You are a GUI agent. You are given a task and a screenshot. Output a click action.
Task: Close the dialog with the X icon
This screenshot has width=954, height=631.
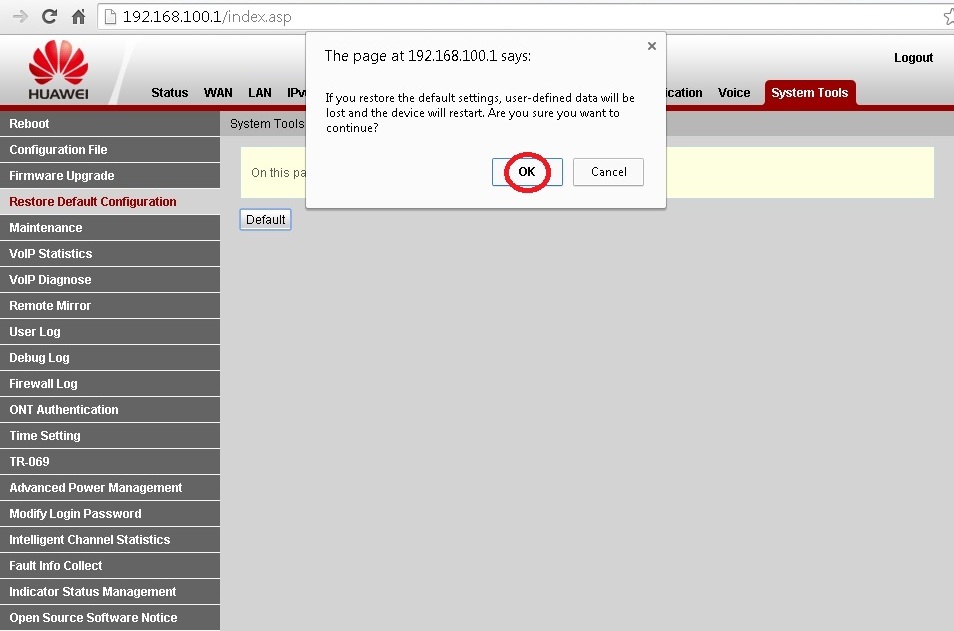[652, 46]
